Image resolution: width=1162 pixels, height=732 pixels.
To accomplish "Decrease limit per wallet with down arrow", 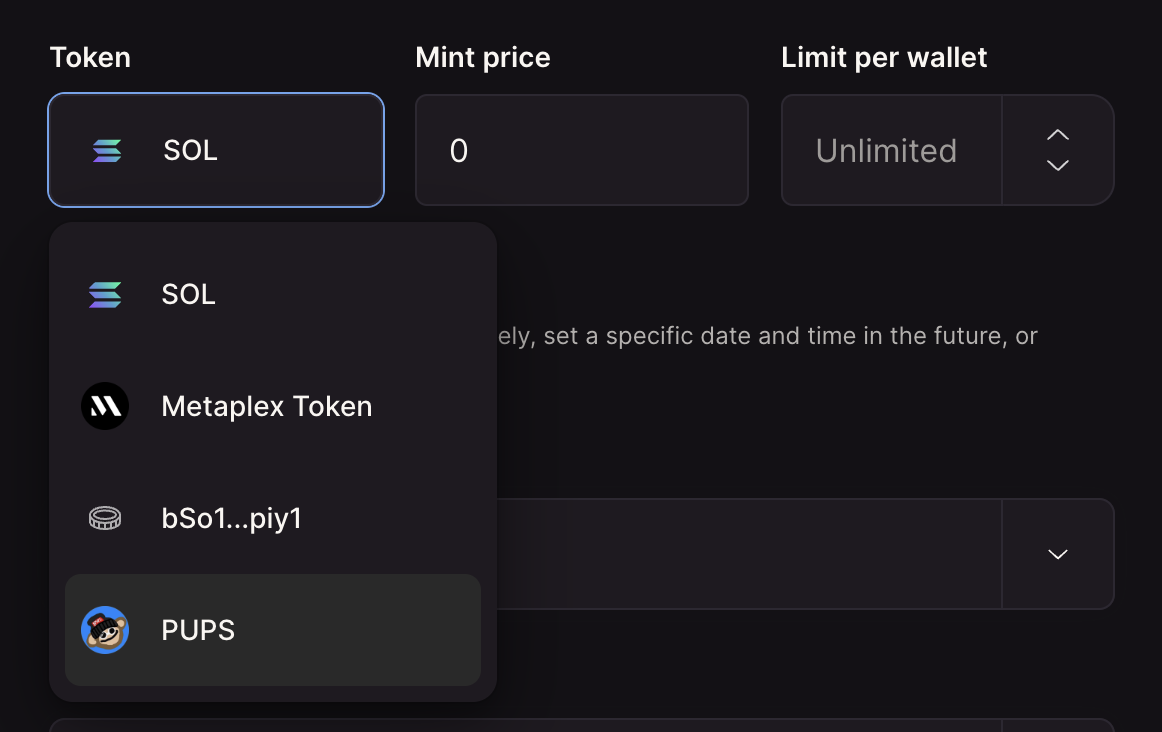I will pyautogui.click(x=1058, y=165).
